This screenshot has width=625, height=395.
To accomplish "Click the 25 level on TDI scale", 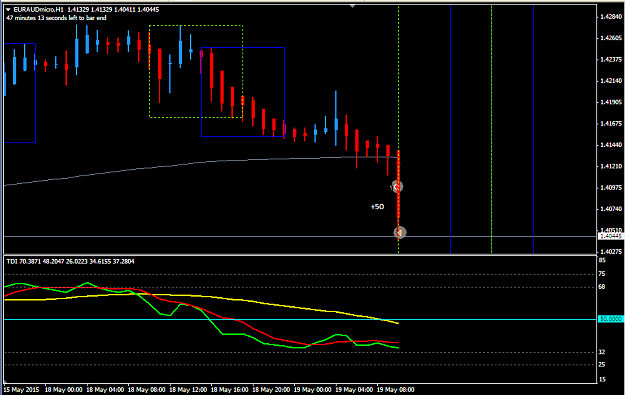I will coord(602,365).
